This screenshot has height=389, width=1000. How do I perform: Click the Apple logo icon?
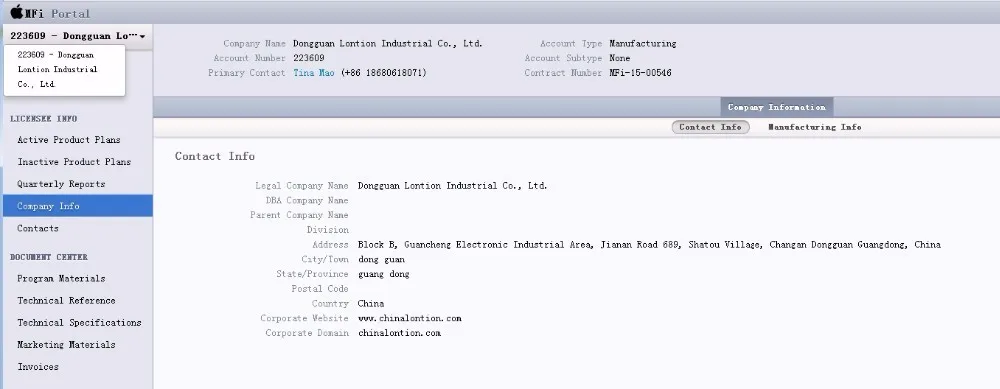point(17,11)
